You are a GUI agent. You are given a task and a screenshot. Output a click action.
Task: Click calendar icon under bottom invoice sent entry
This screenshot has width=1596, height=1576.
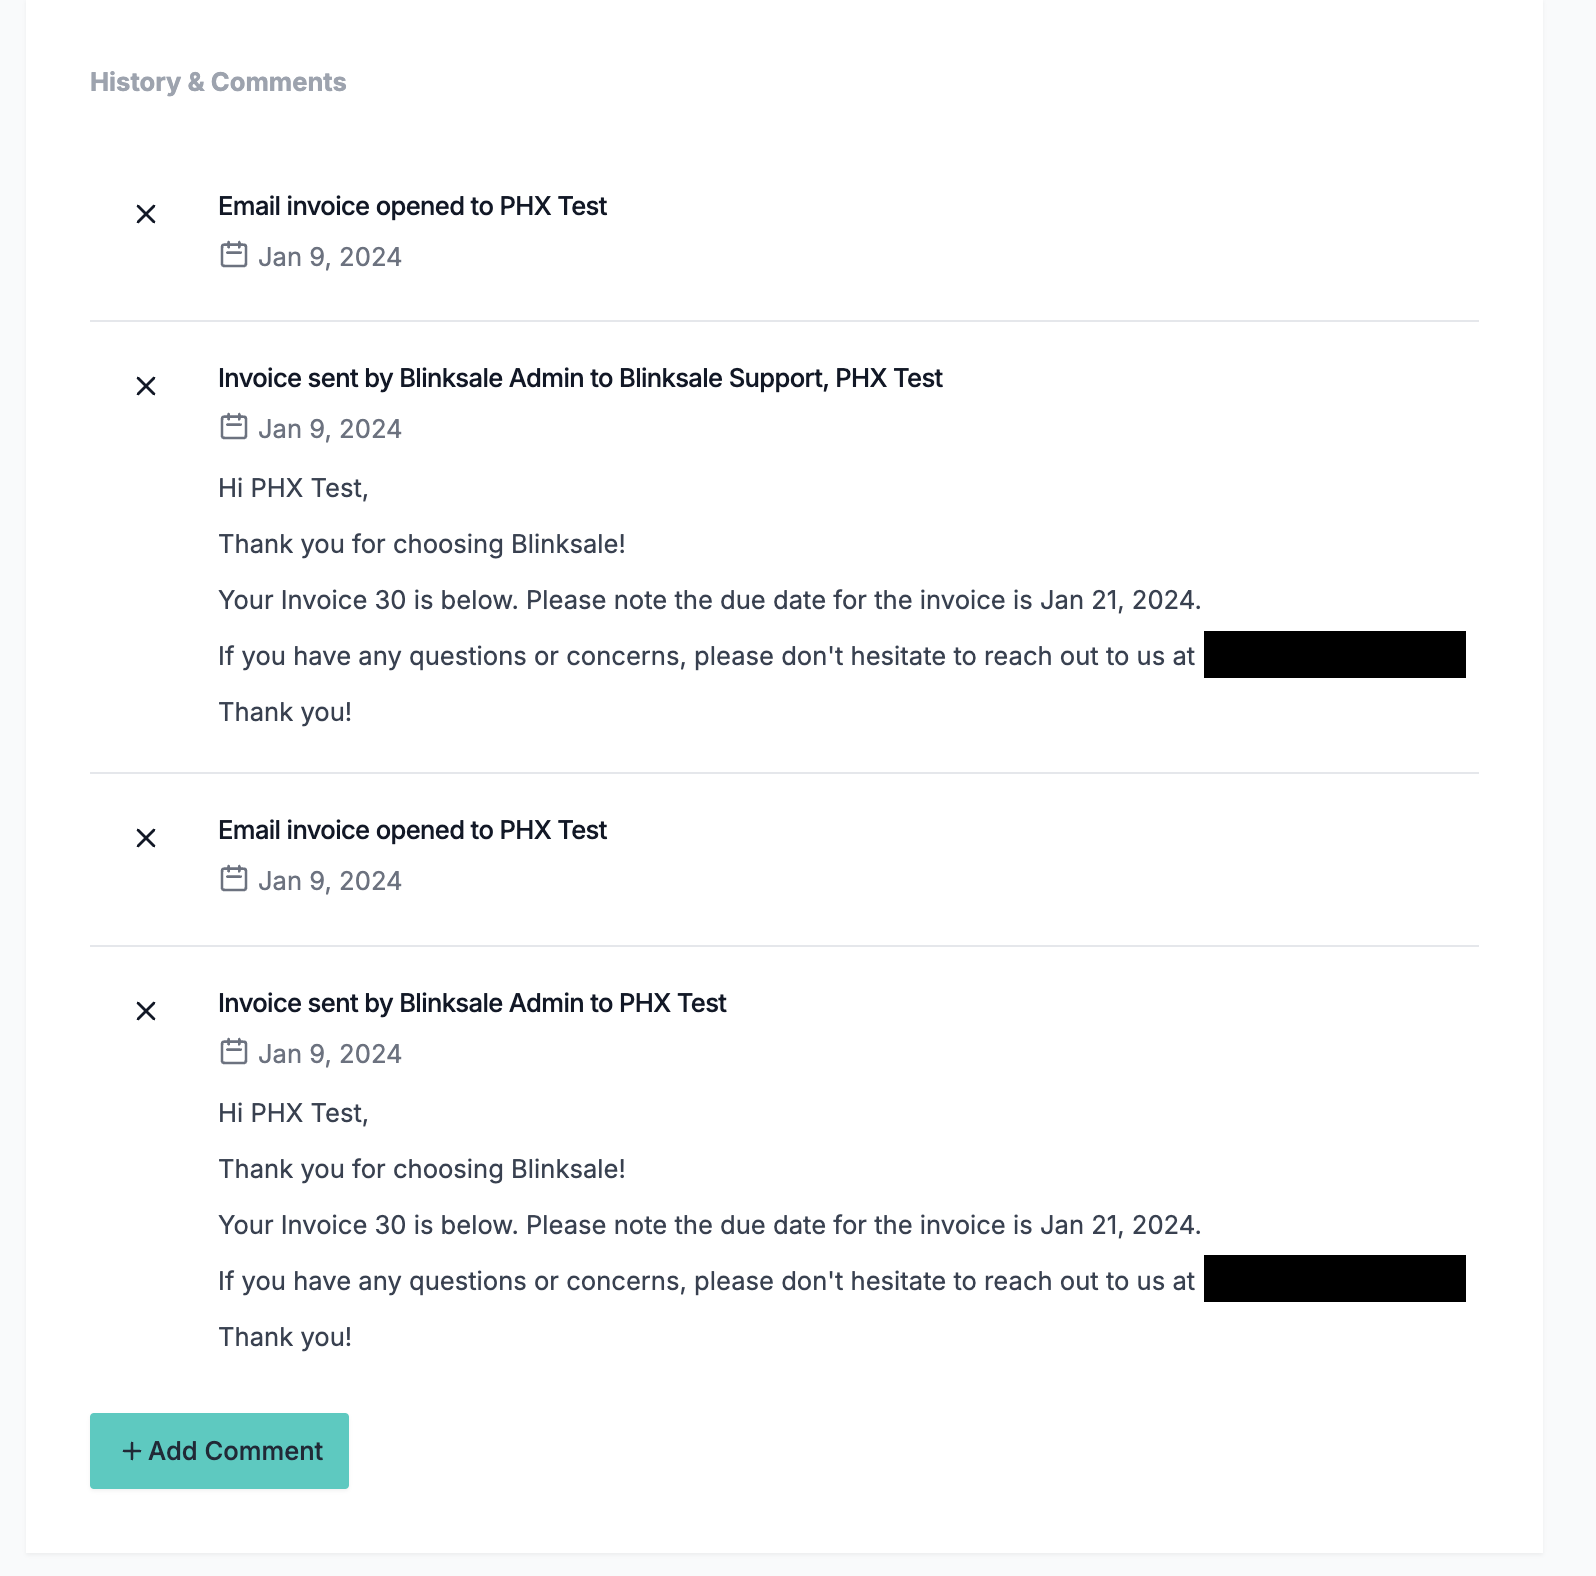[233, 1052]
